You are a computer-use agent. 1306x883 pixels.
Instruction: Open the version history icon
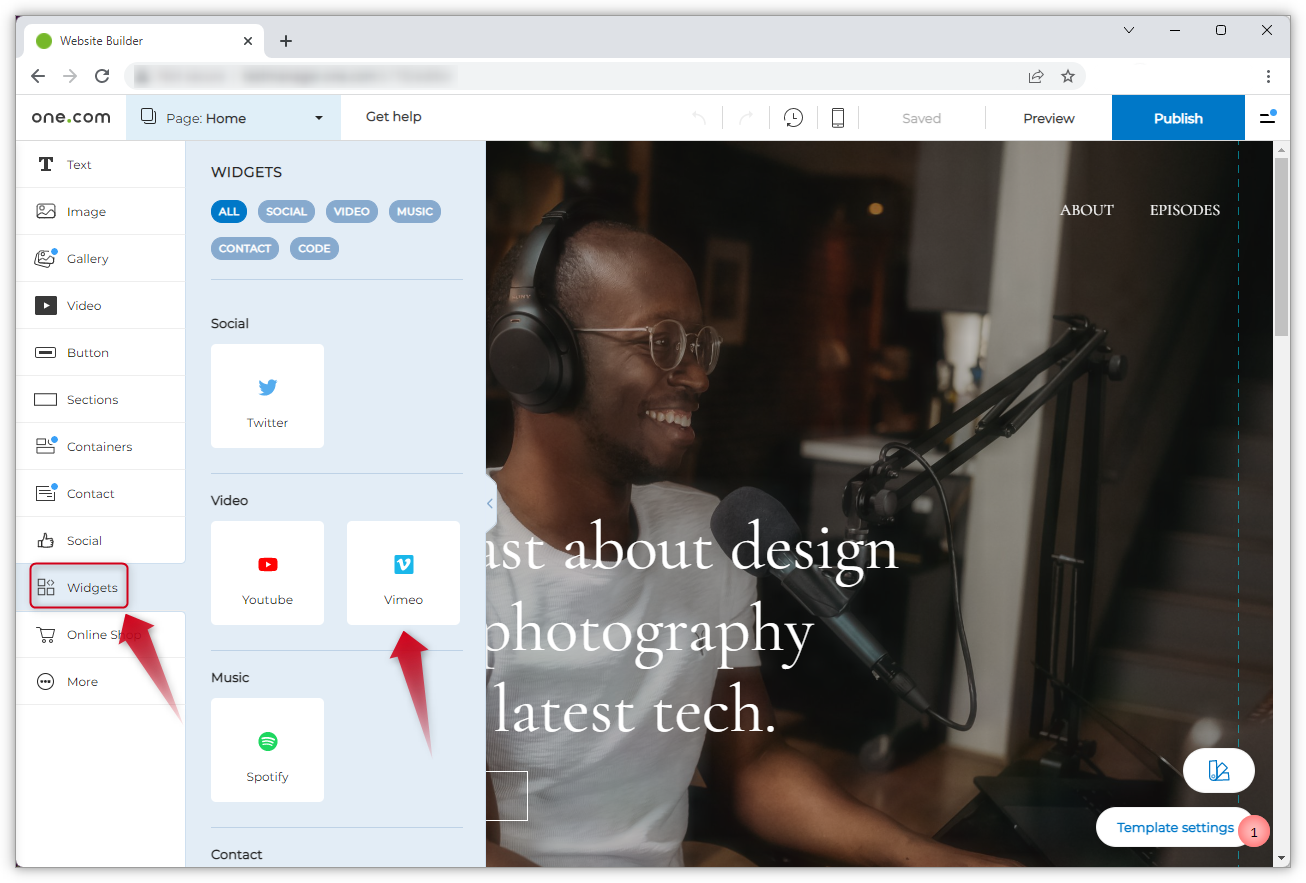pyautogui.click(x=793, y=117)
